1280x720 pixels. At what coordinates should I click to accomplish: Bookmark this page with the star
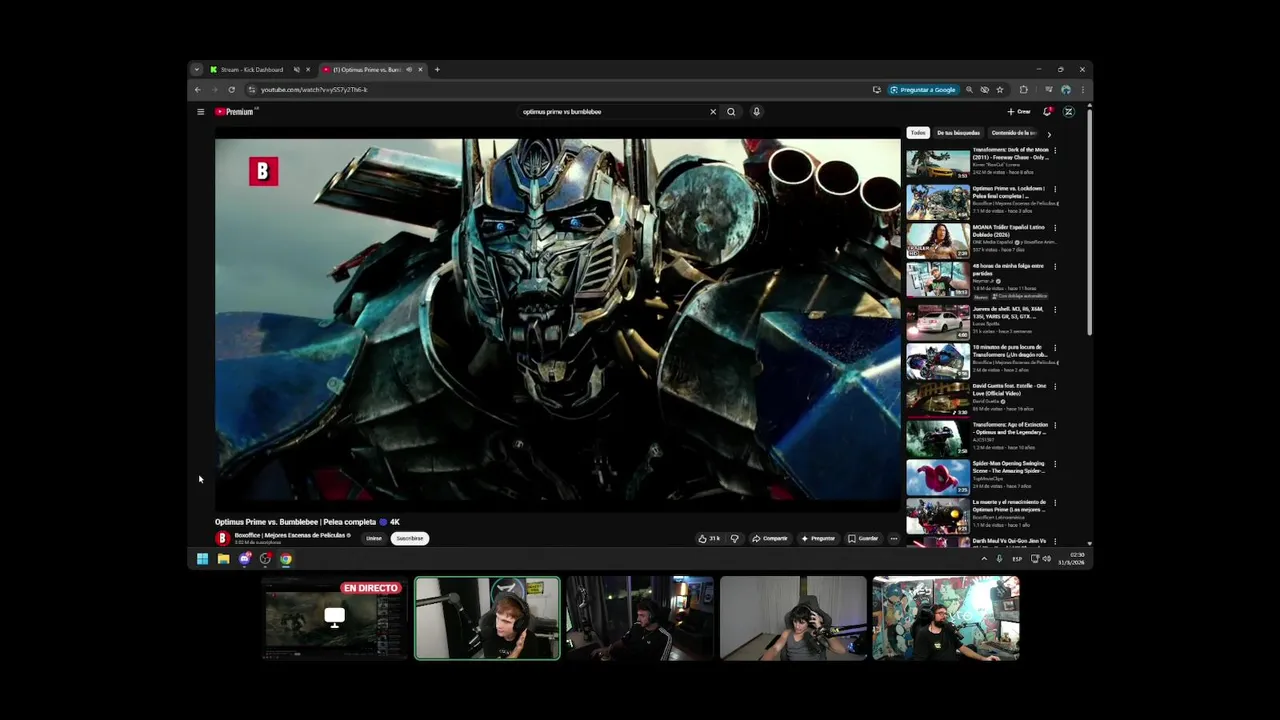tap(1000, 90)
